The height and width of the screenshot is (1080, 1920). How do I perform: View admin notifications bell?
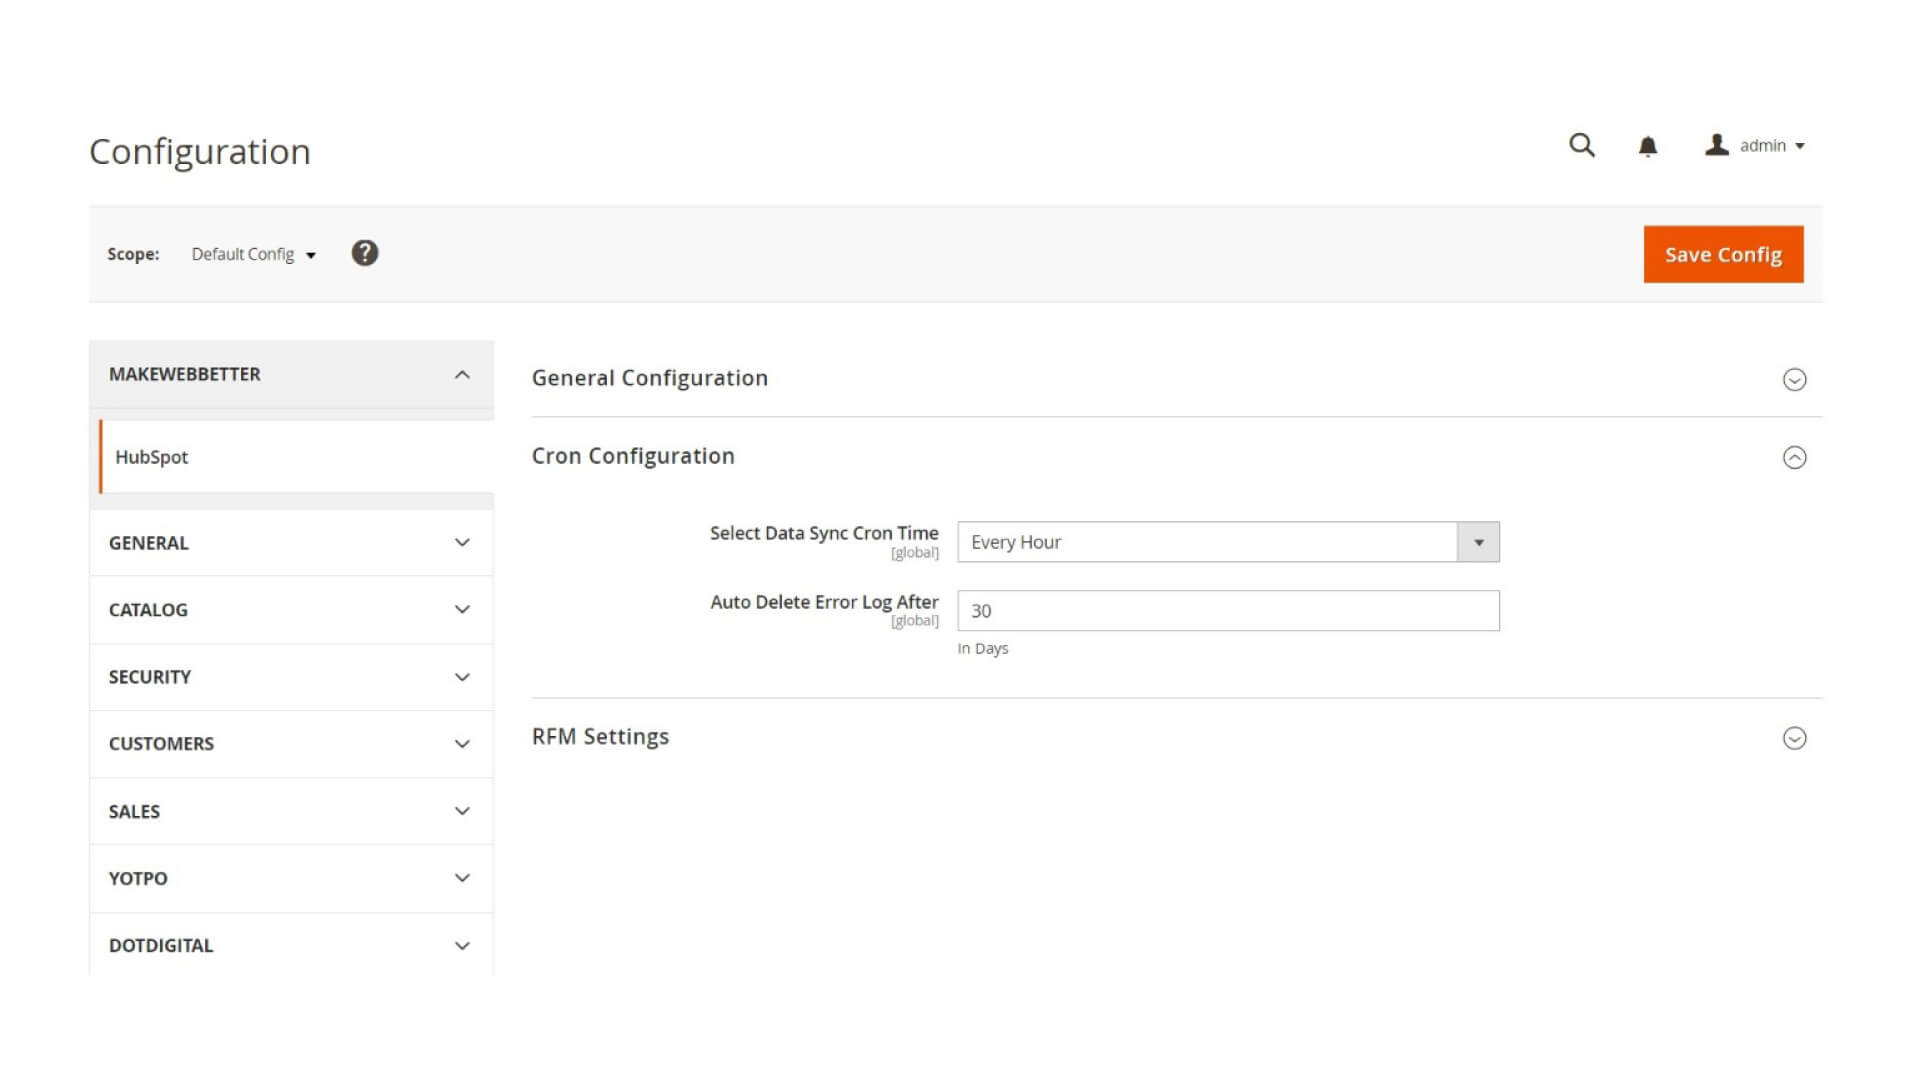pos(1648,145)
